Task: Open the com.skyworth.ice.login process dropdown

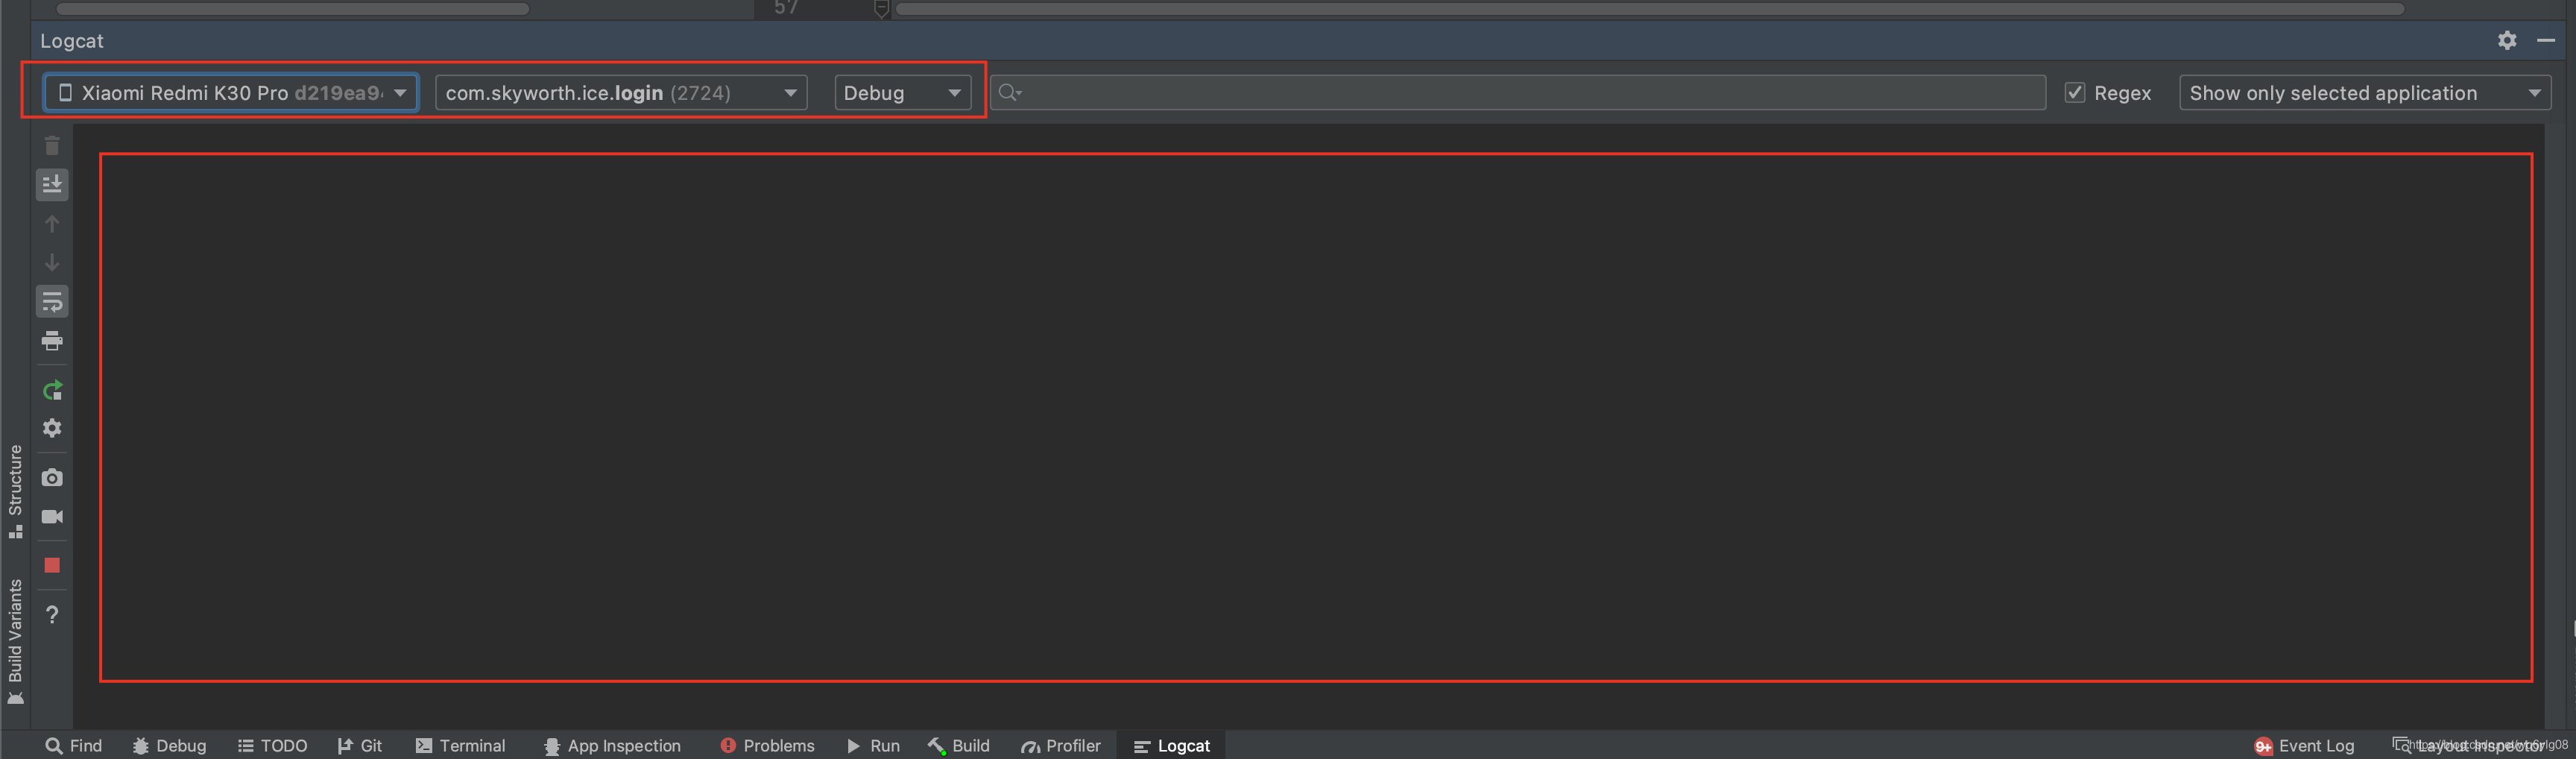Action: click(620, 92)
